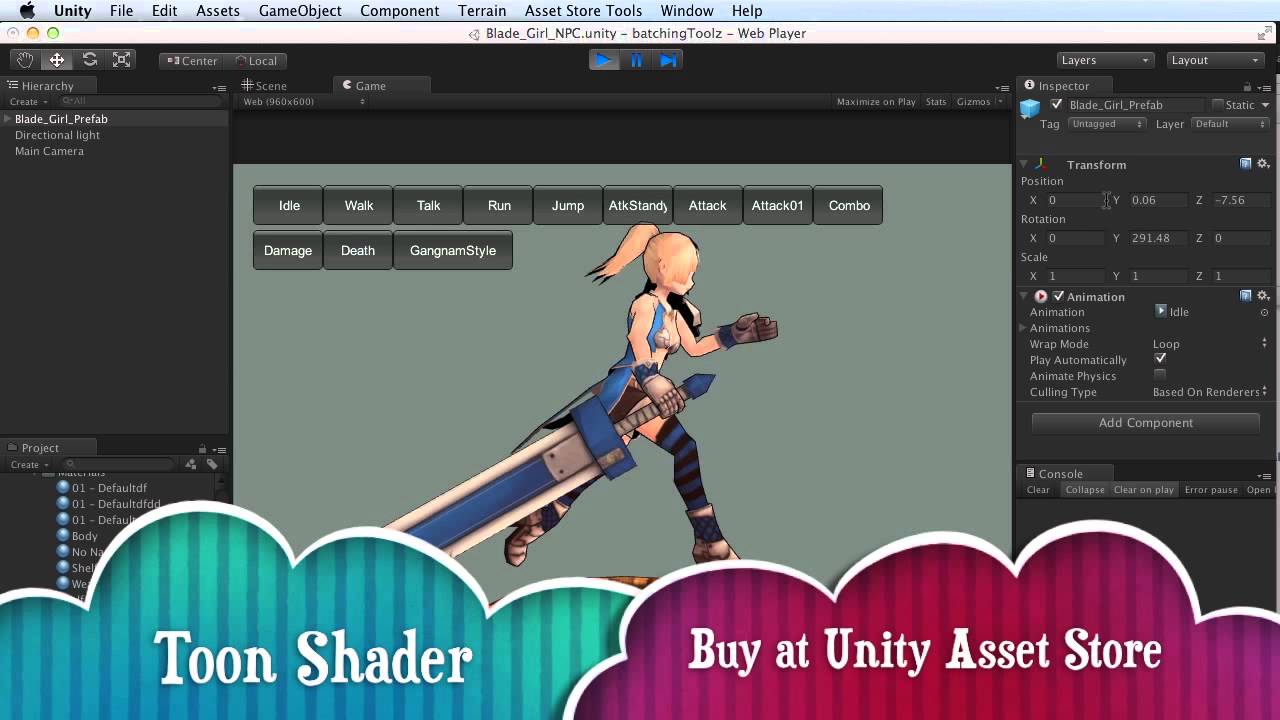1280x720 pixels.
Task: Toggle the Stats overlay
Action: coord(936,102)
